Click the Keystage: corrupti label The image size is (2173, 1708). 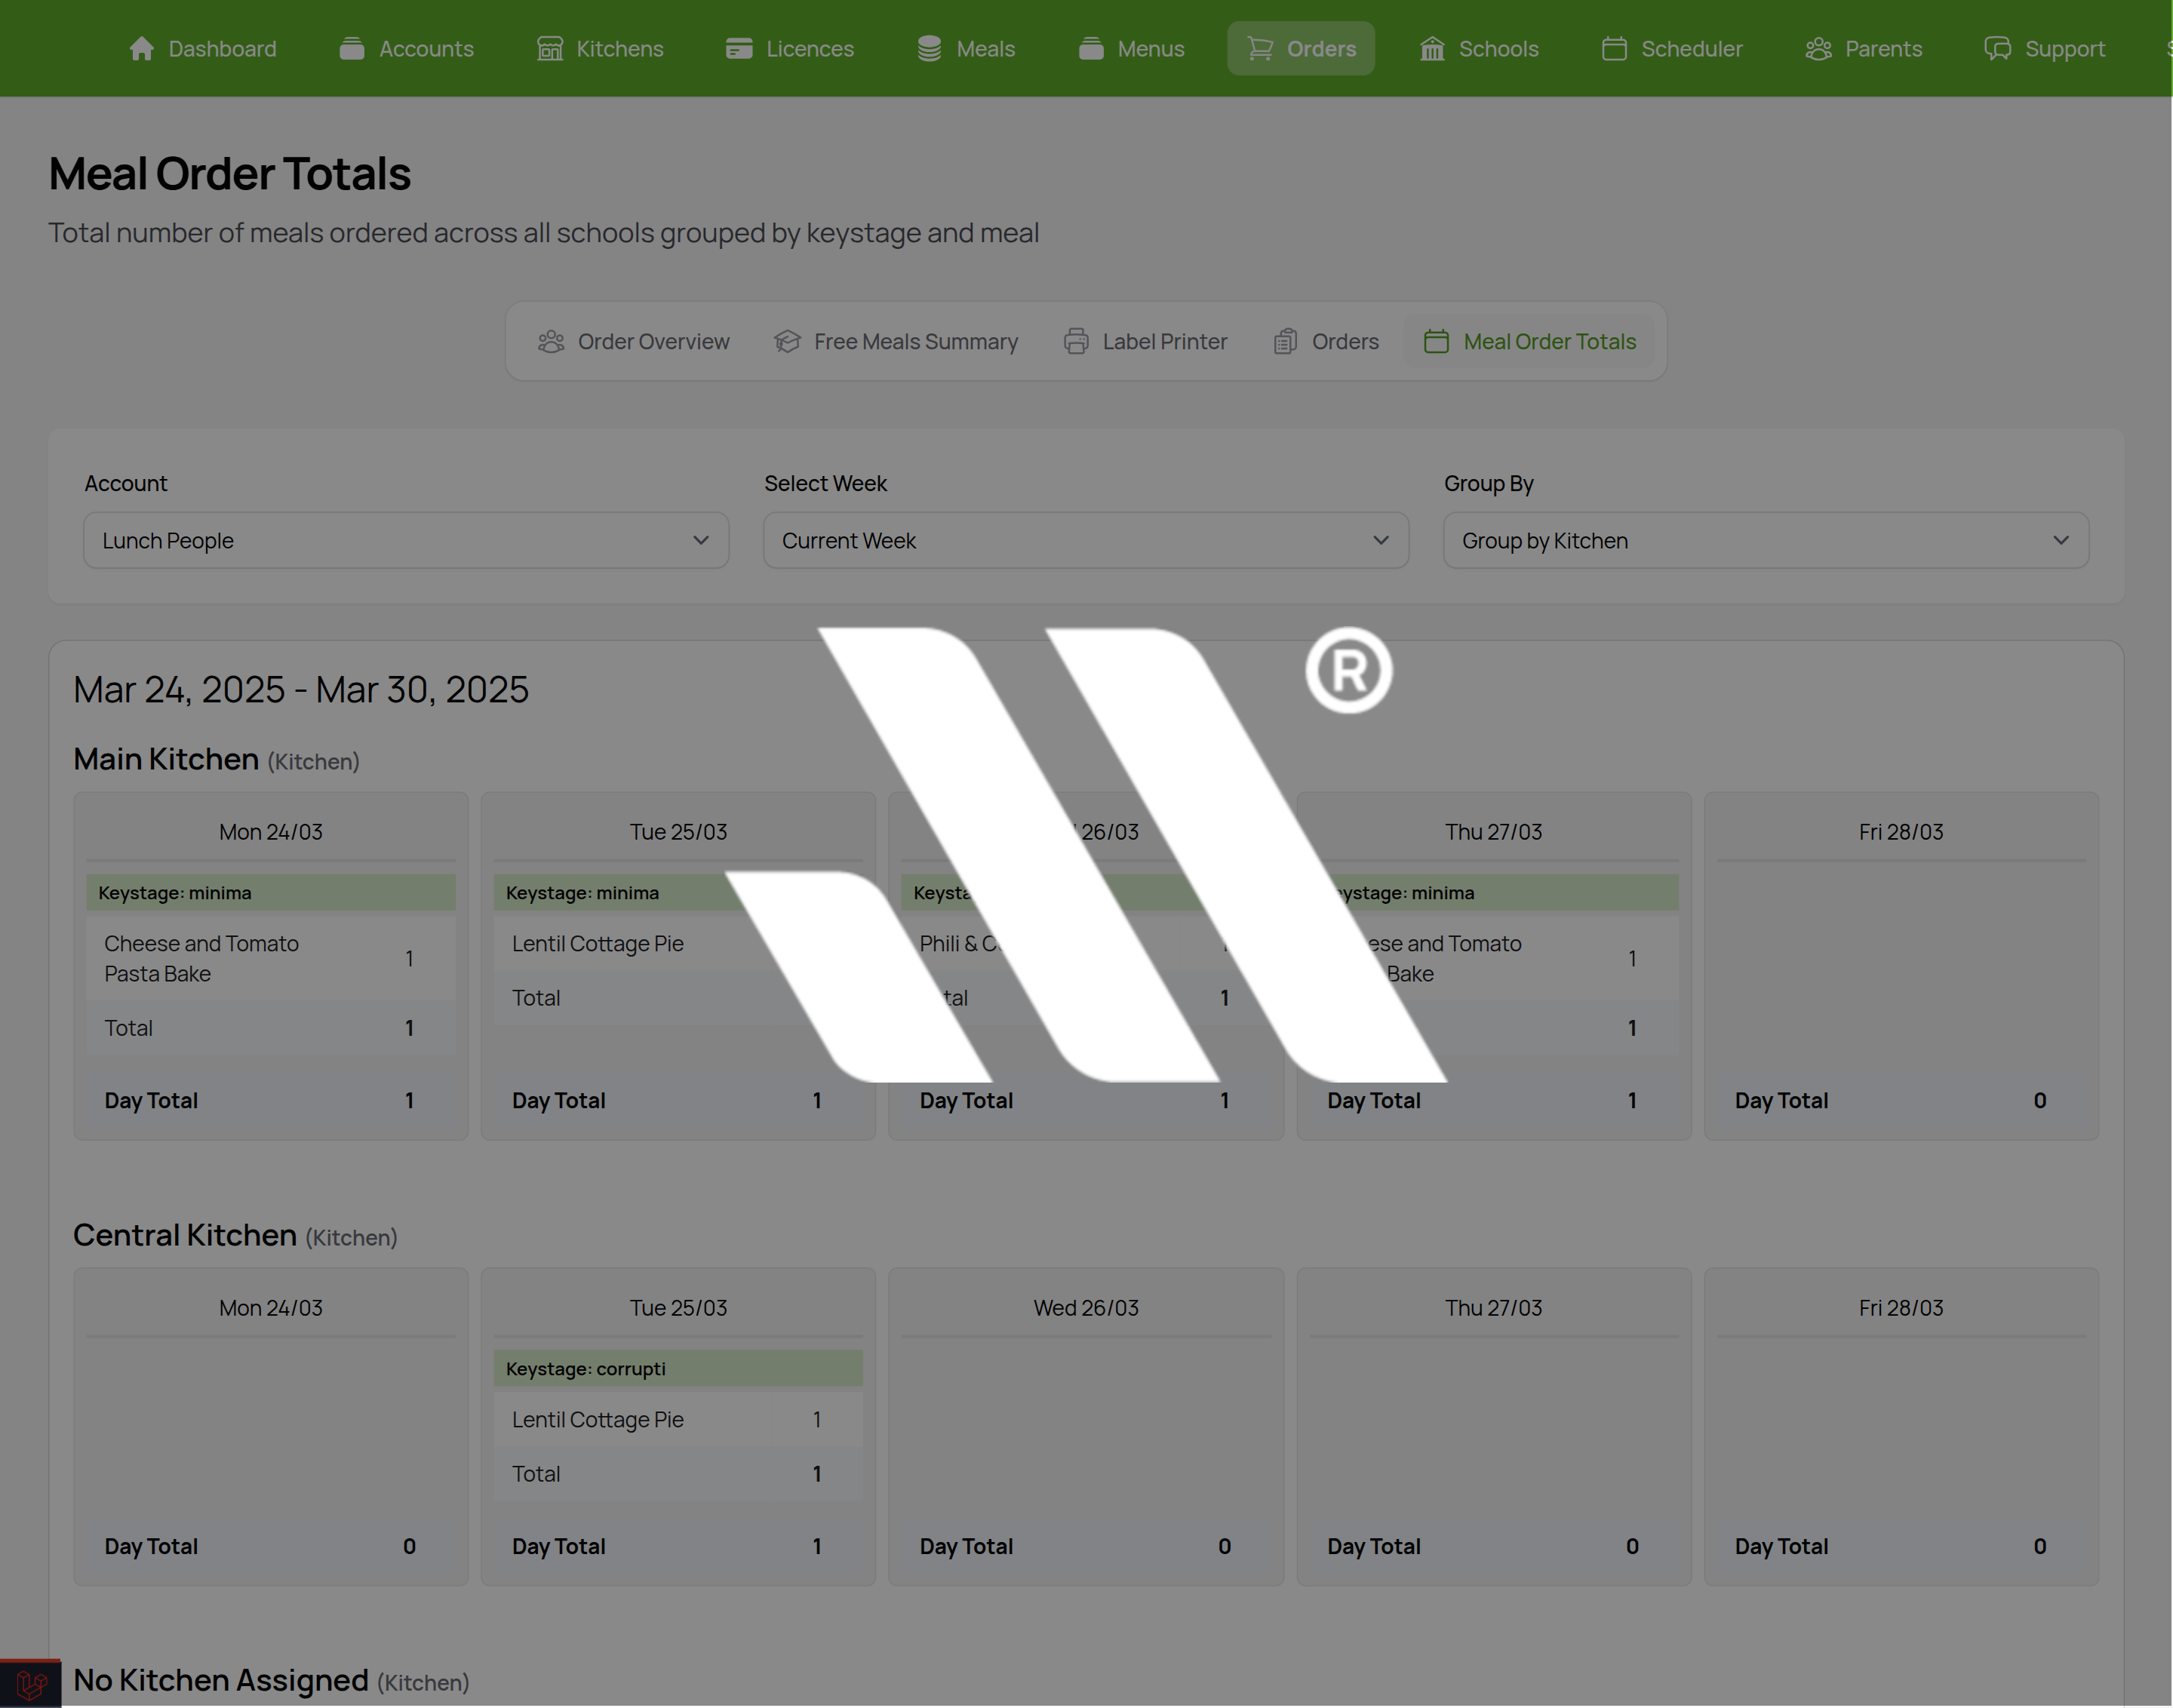[586, 1369]
